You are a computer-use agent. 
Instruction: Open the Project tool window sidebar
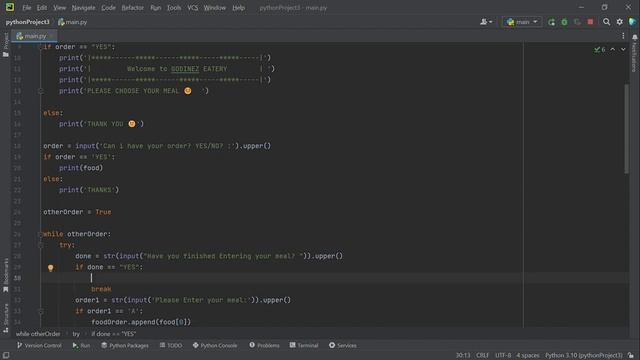6,45
